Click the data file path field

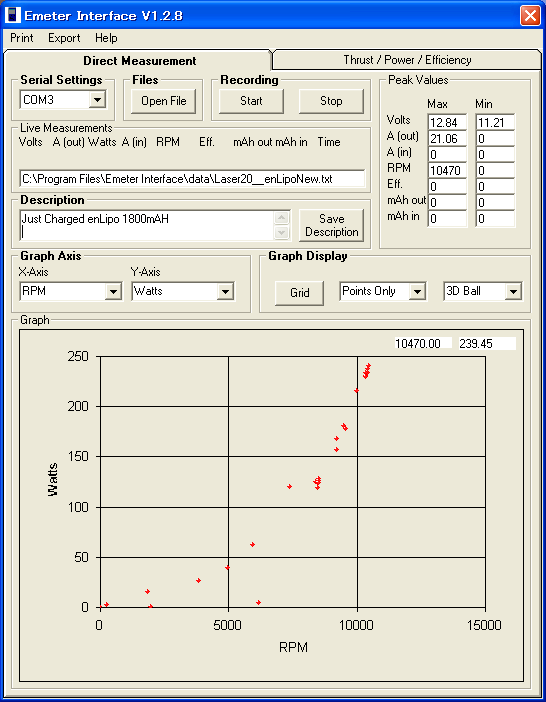tap(192, 179)
